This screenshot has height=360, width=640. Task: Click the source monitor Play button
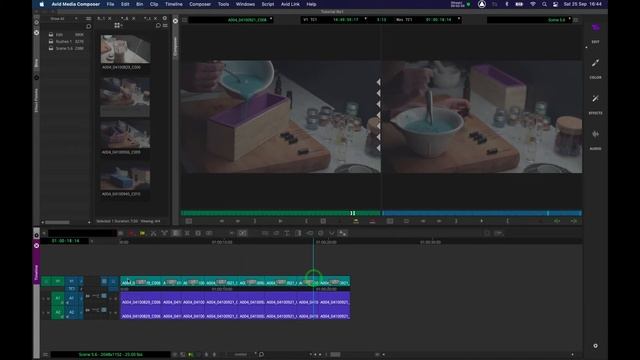point(280,221)
